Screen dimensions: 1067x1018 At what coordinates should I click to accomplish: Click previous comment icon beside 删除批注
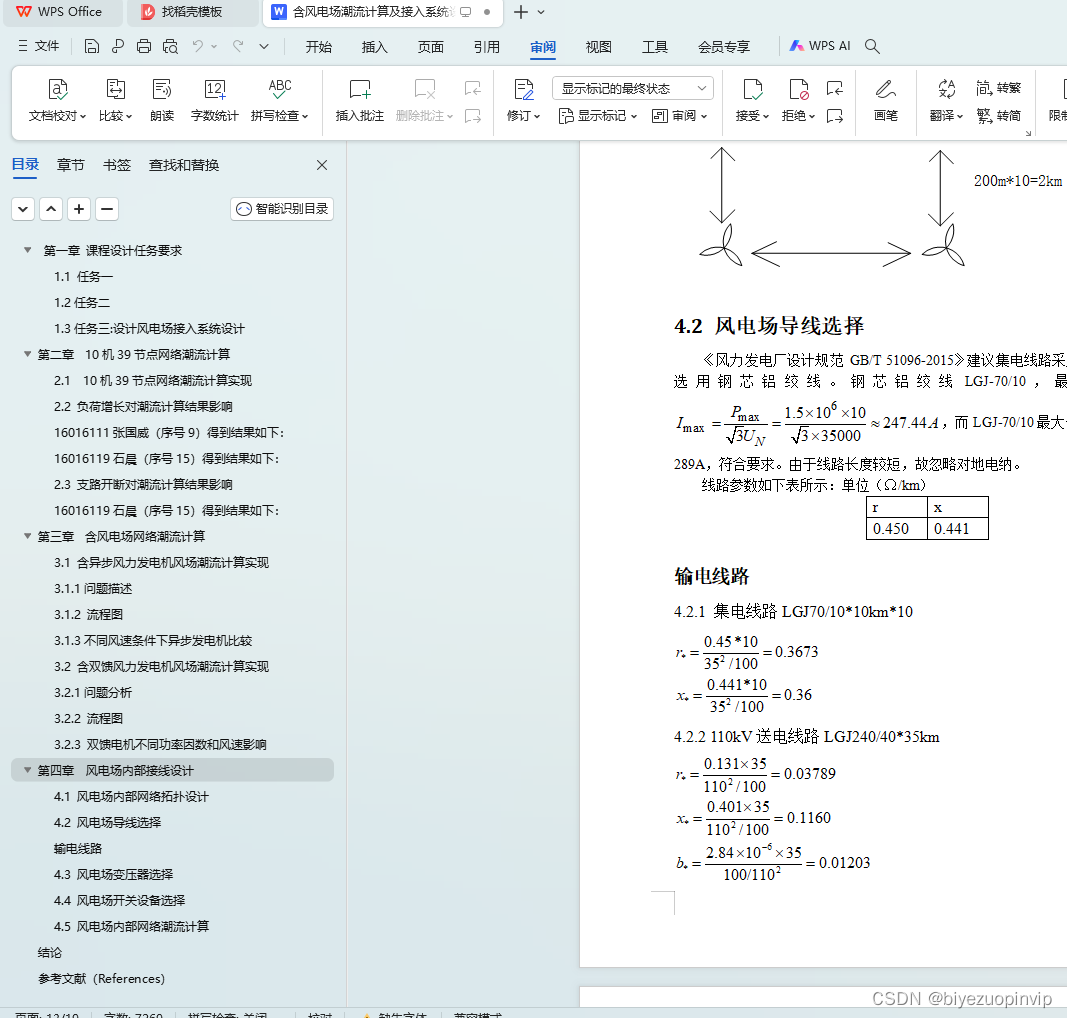tap(473, 88)
